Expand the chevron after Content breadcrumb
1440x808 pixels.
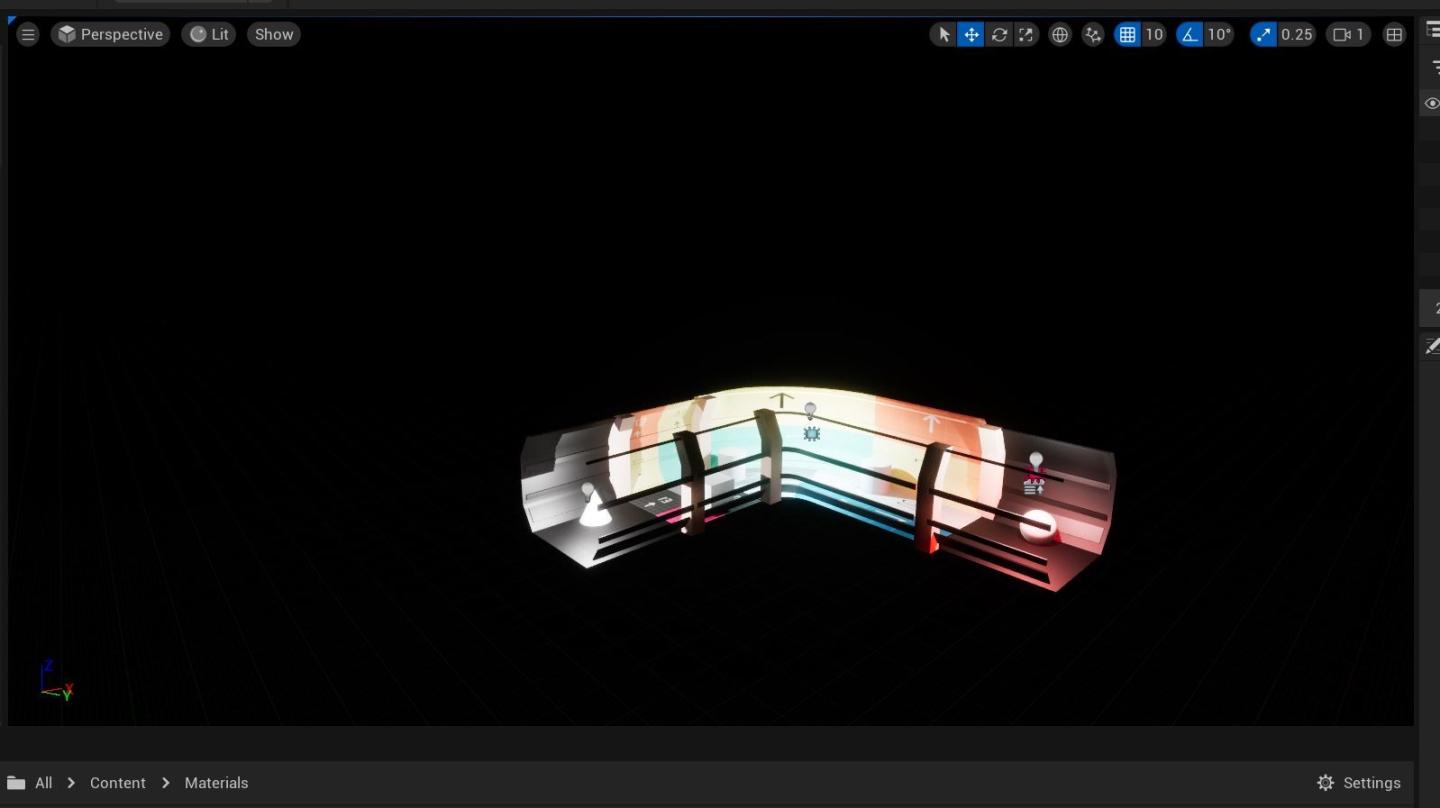166,783
